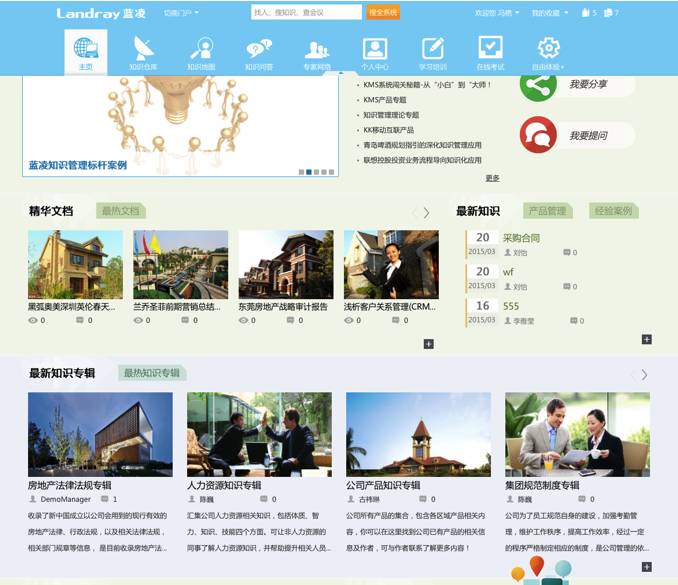Click comment icon for wf entry
This screenshot has width=678, height=585.
point(566,286)
